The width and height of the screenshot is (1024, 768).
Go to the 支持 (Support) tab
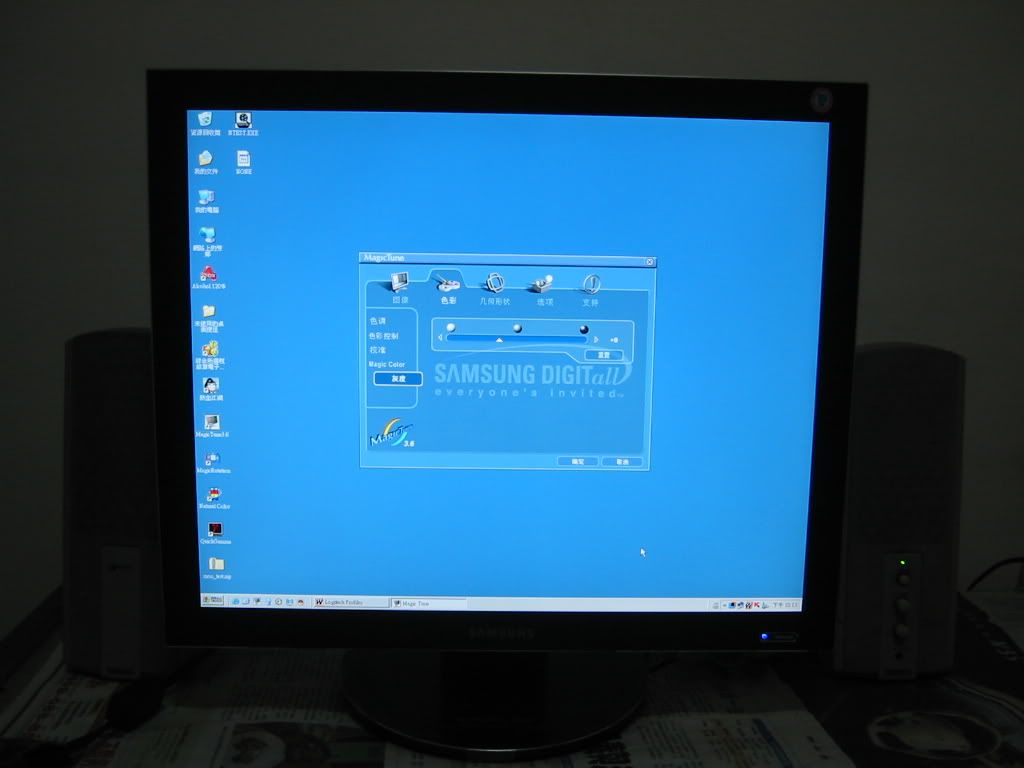tap(590, 291)
